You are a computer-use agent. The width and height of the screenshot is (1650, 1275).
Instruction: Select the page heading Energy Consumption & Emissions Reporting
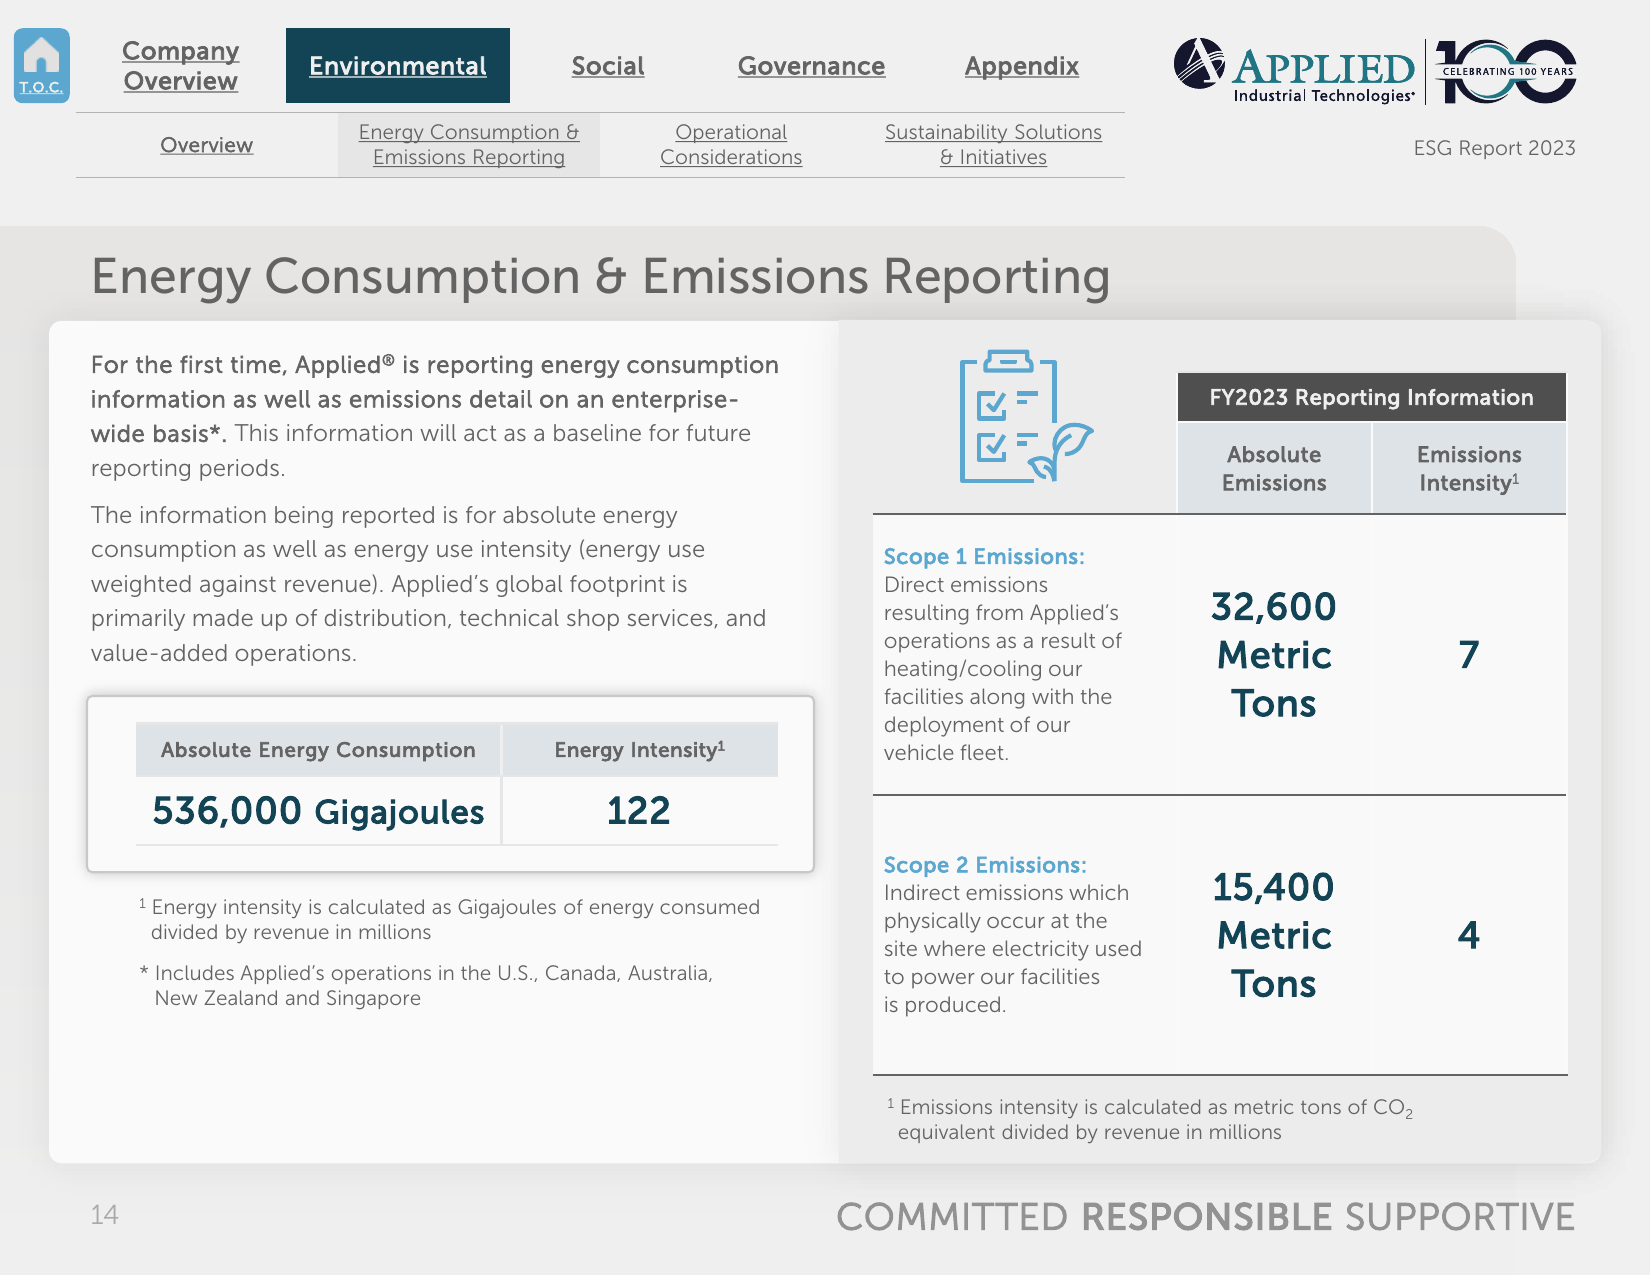coord(600,277)
